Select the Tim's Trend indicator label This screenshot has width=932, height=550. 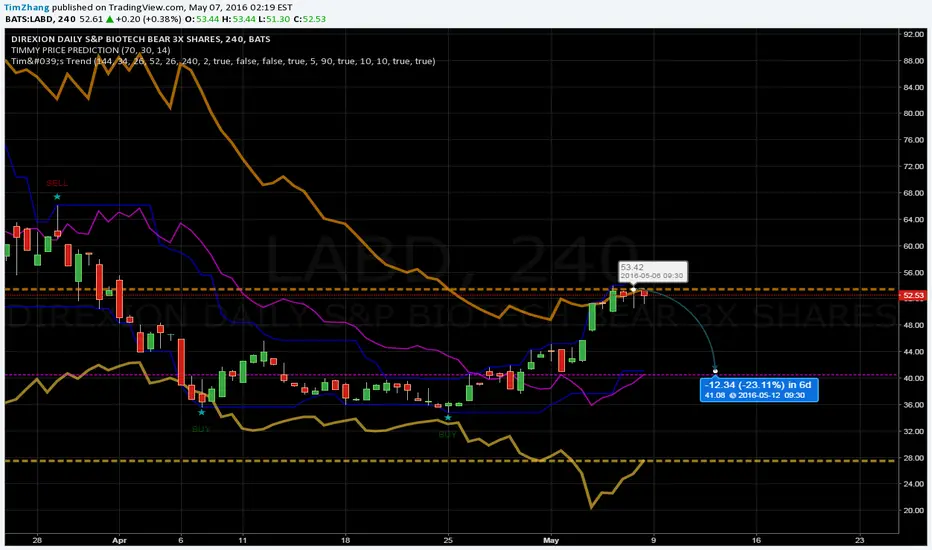tap(223, 61)
